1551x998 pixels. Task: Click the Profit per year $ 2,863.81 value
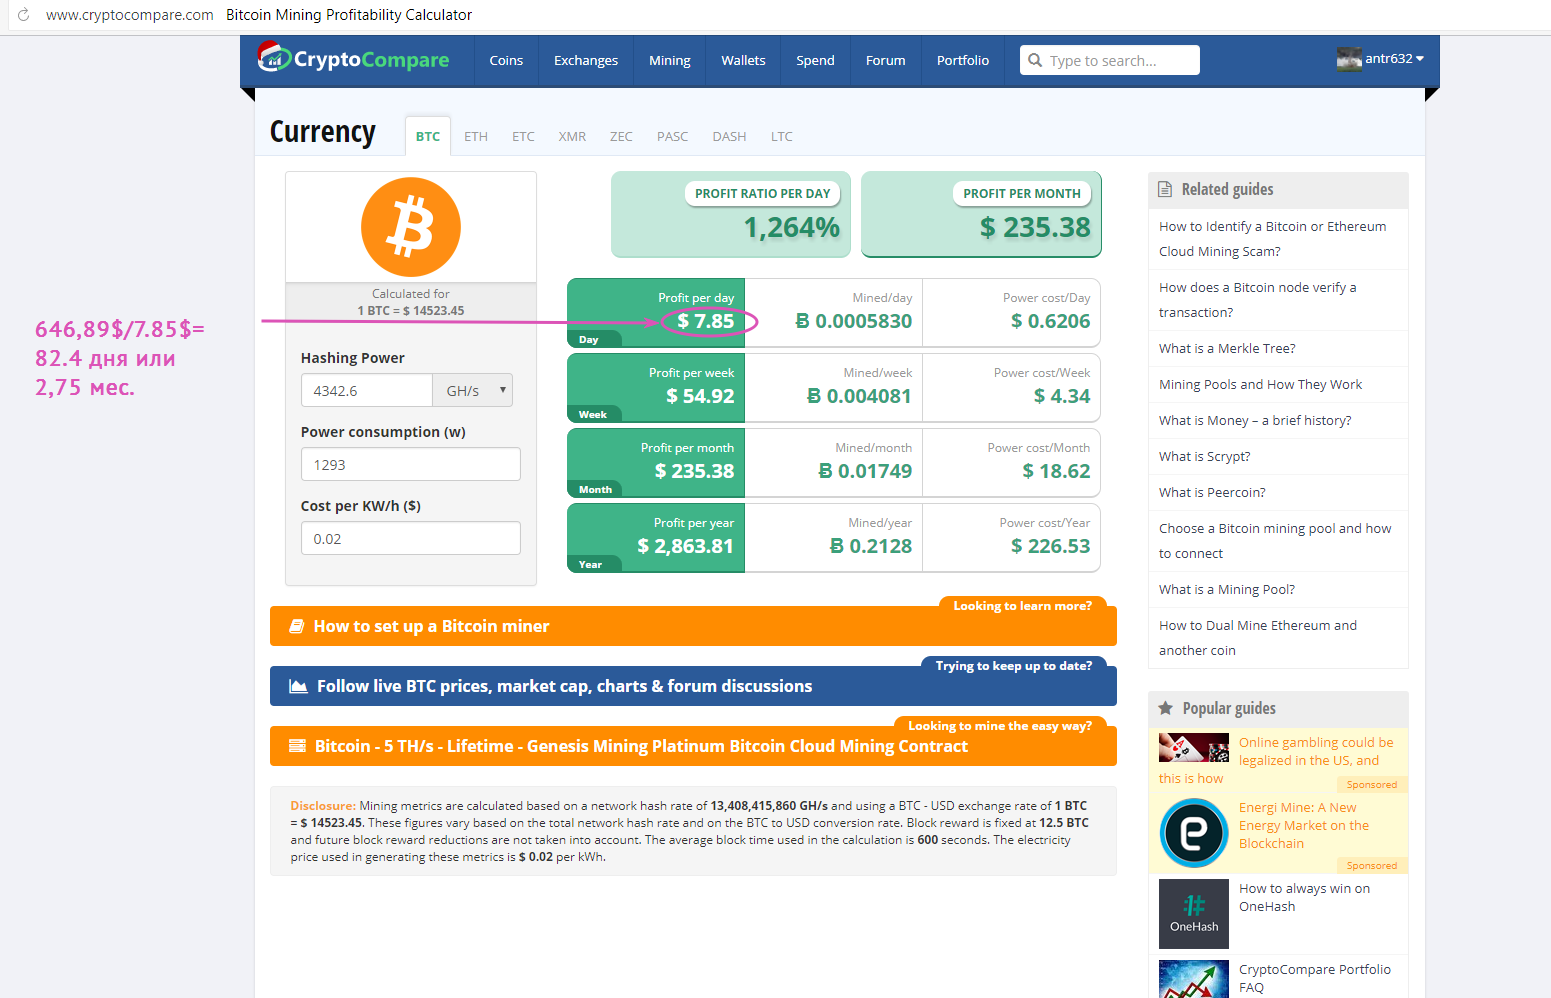[686, 546]
